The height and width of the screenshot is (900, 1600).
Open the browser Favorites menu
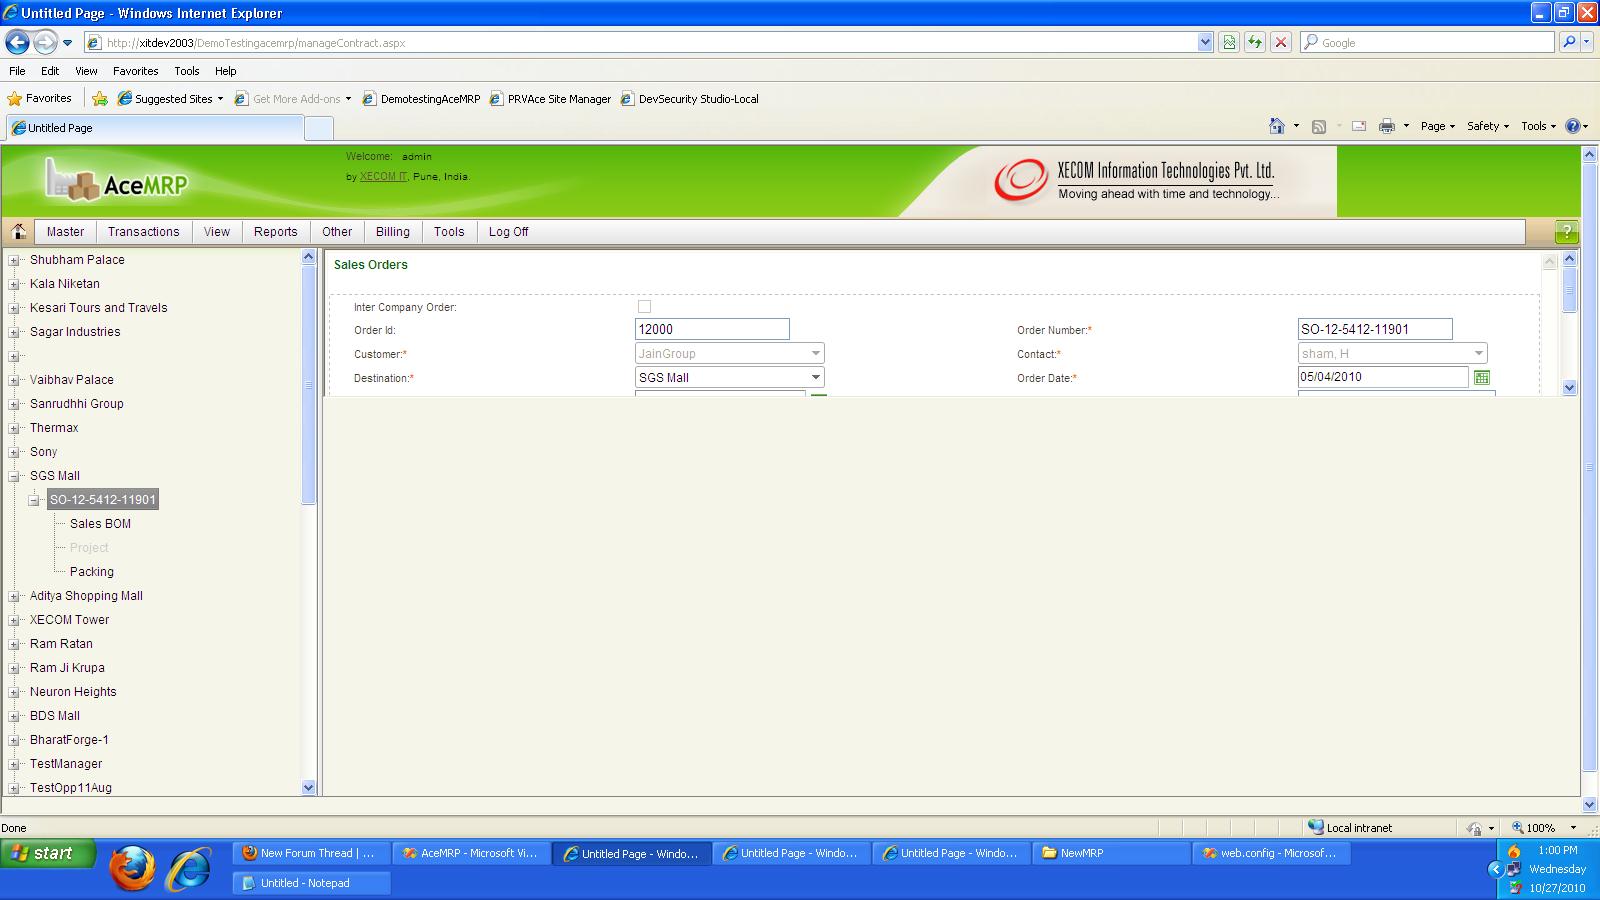click(135, 71)
